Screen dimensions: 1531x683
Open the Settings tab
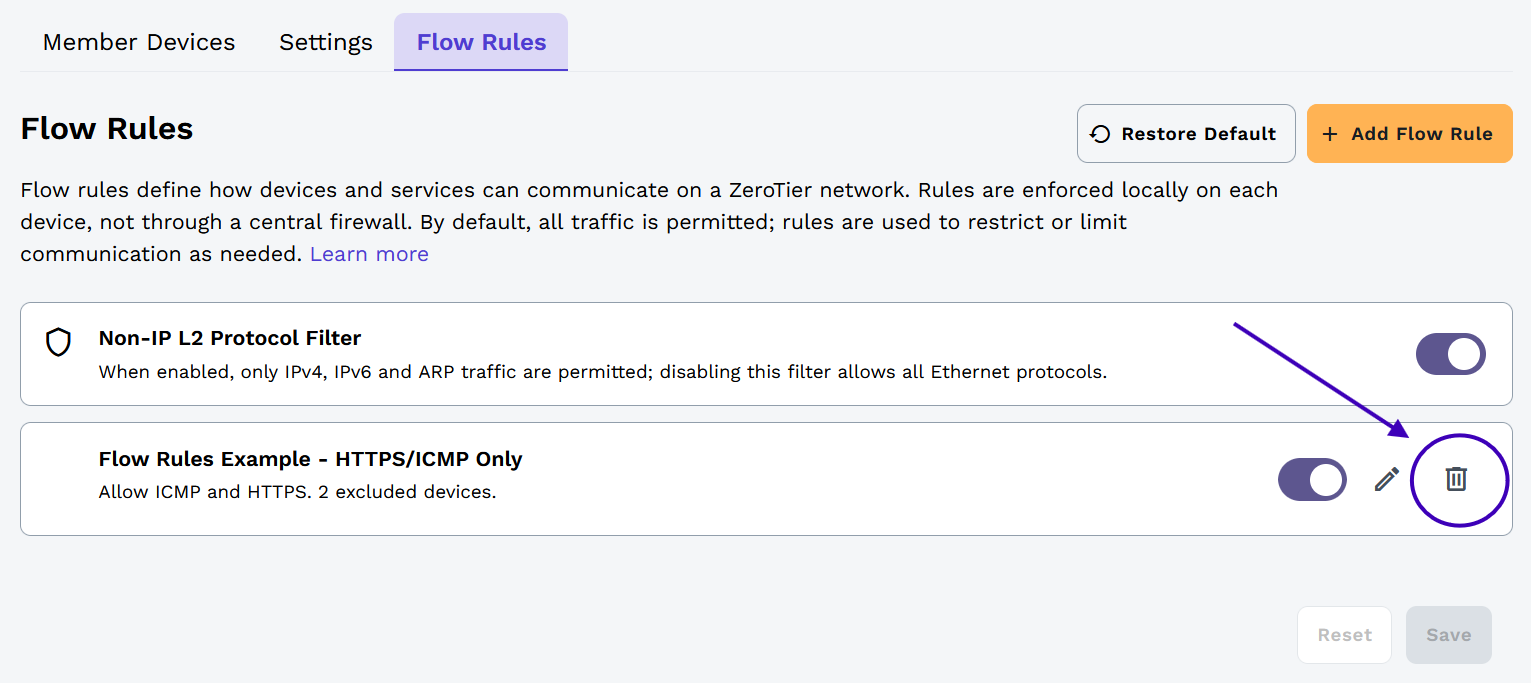pyautogui.click(x=325, y=42)
